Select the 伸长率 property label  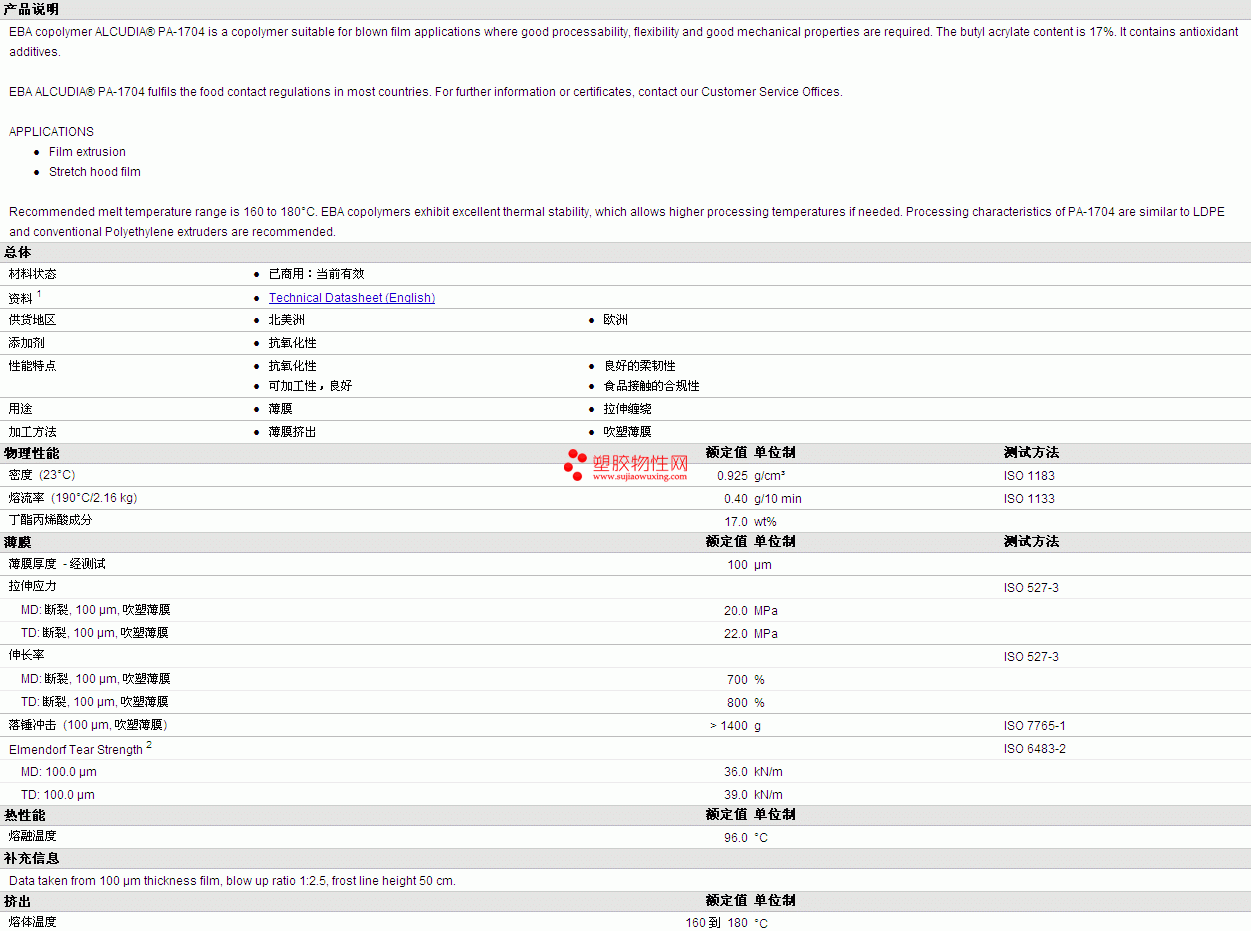pyautogui.click(x=27, y=655)
